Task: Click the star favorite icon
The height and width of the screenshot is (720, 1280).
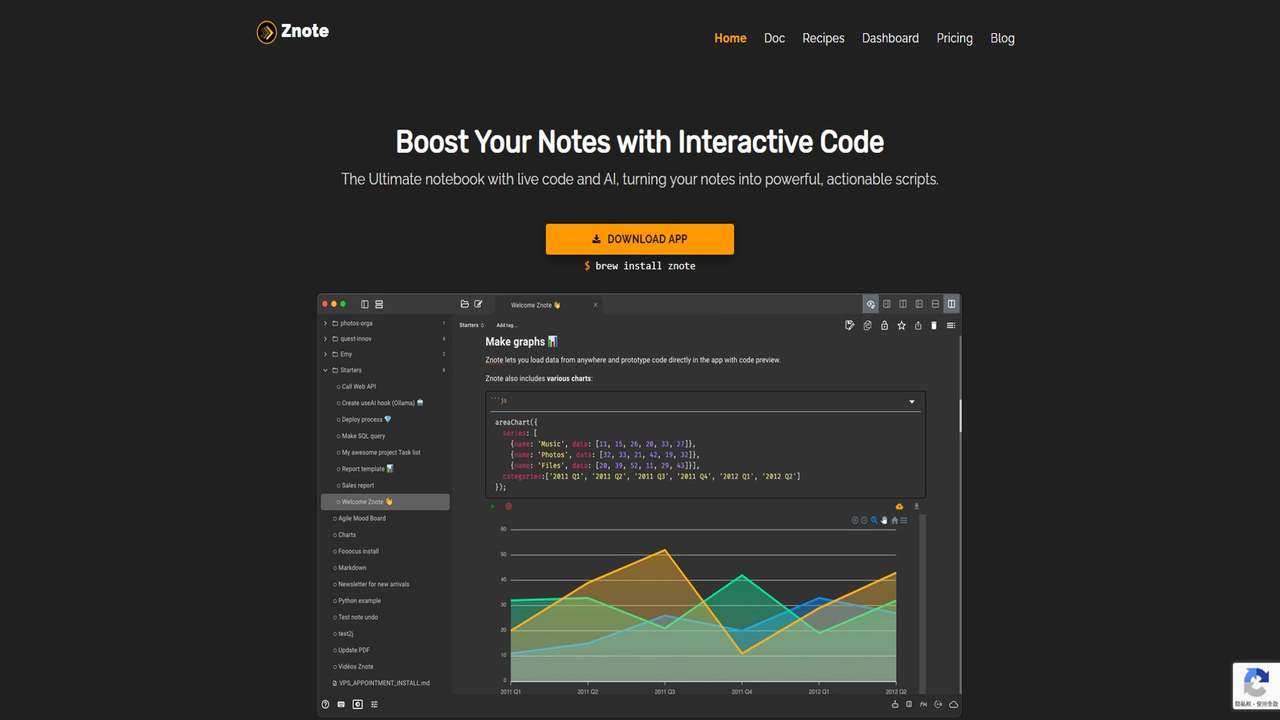Action: tap(901, 325)
